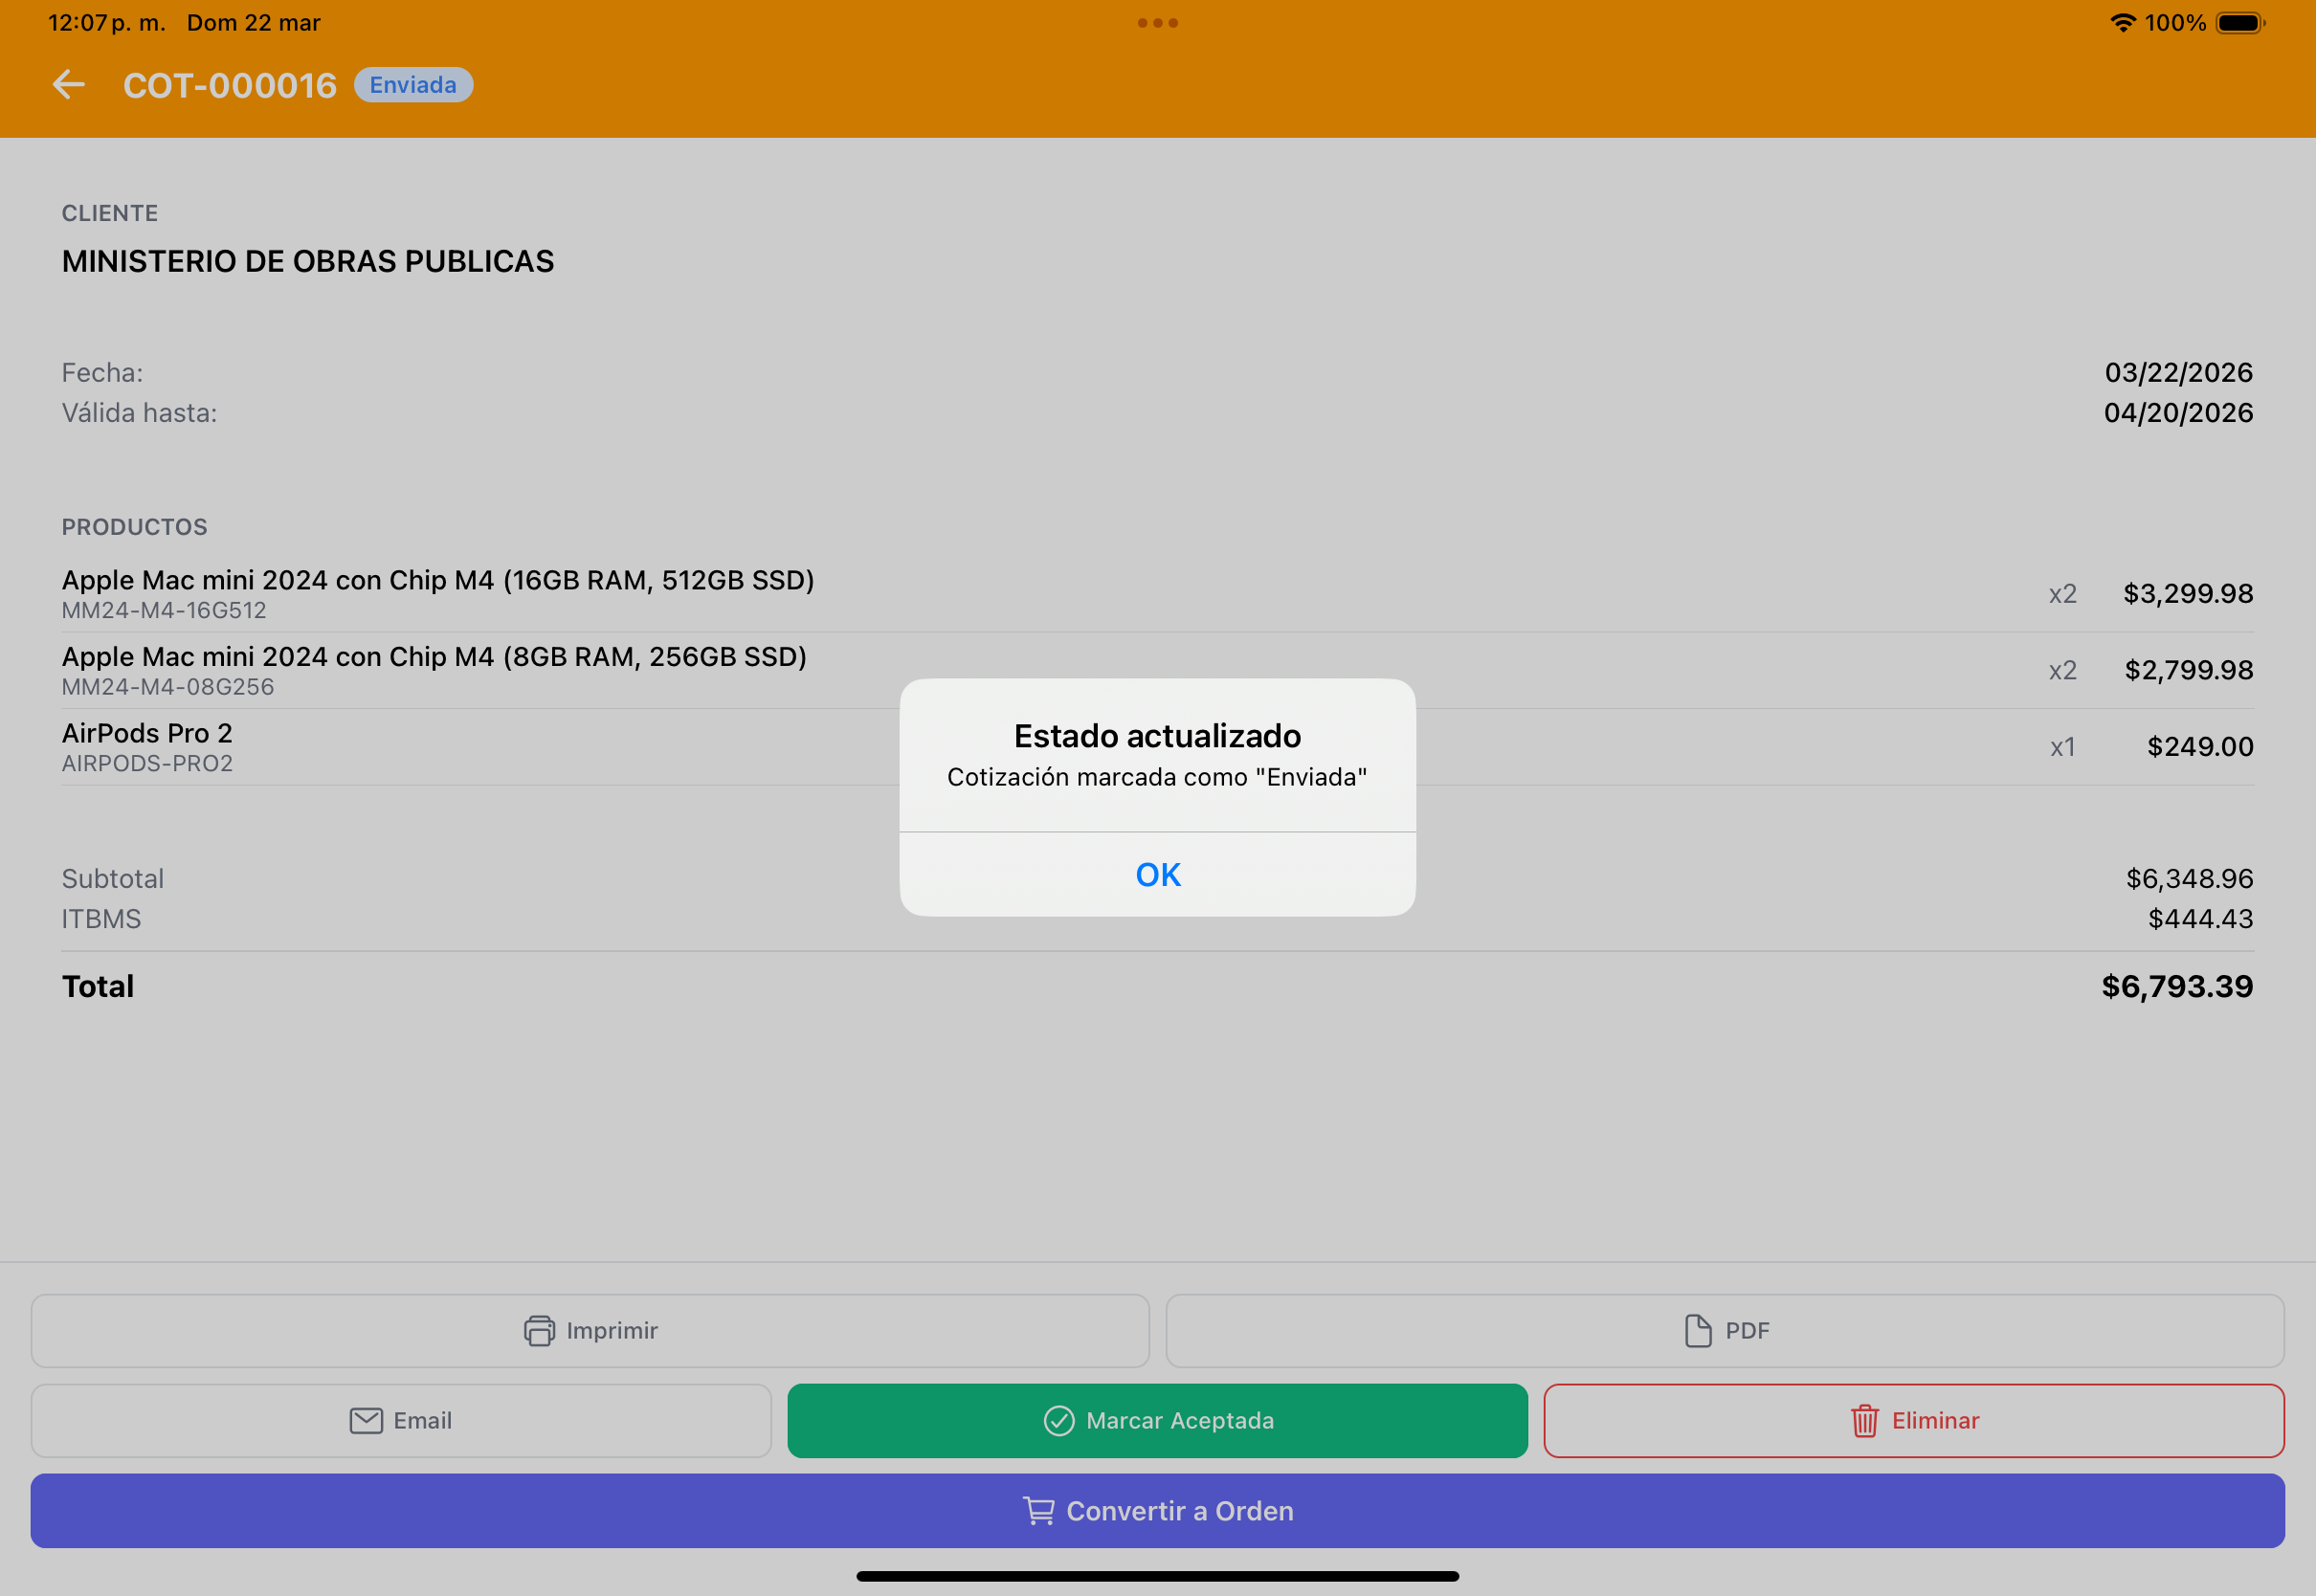Click the envelope Email icon
2316x1596 pixels.
pos(366,1421)
